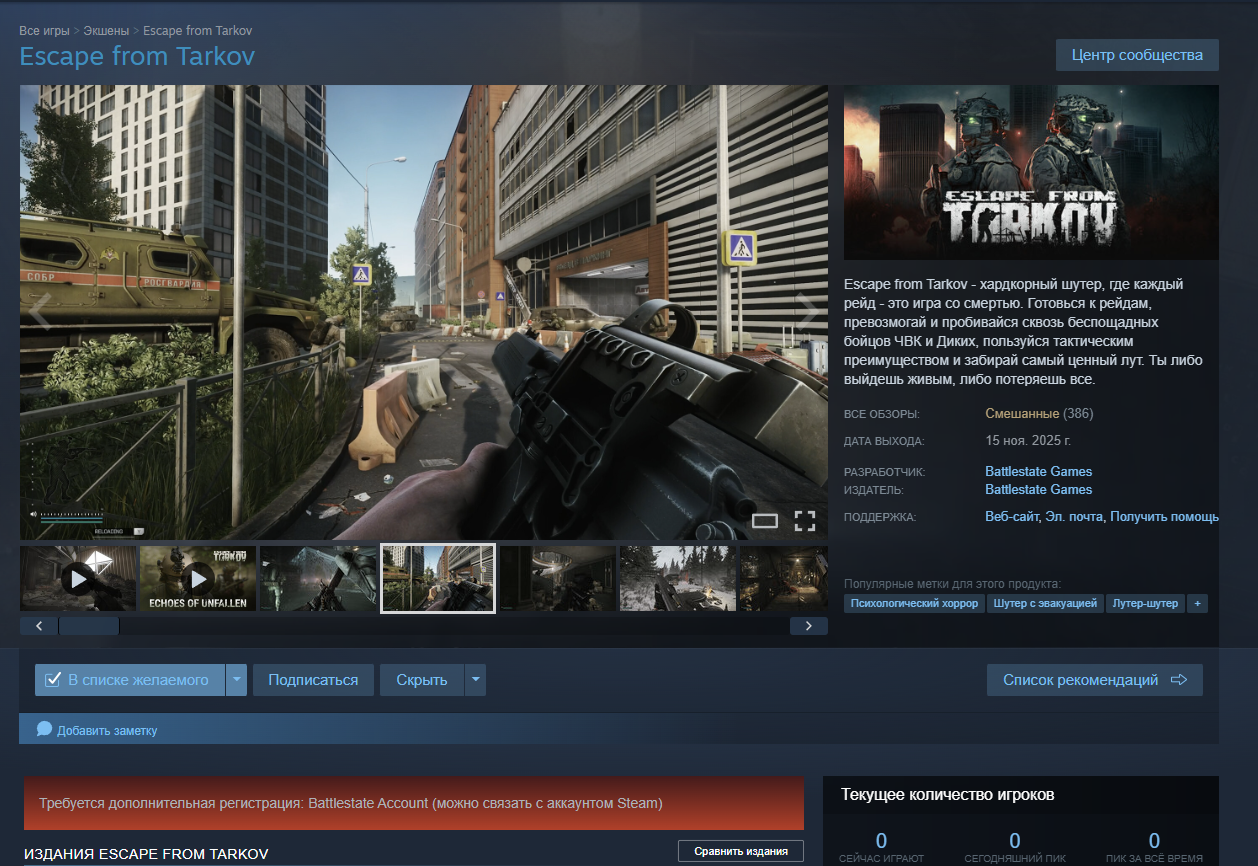Screen dimensions: 1258x866
Task: Click the Battlestate Account registration notice
Action: pyautogui.click(x=414, y=803)
